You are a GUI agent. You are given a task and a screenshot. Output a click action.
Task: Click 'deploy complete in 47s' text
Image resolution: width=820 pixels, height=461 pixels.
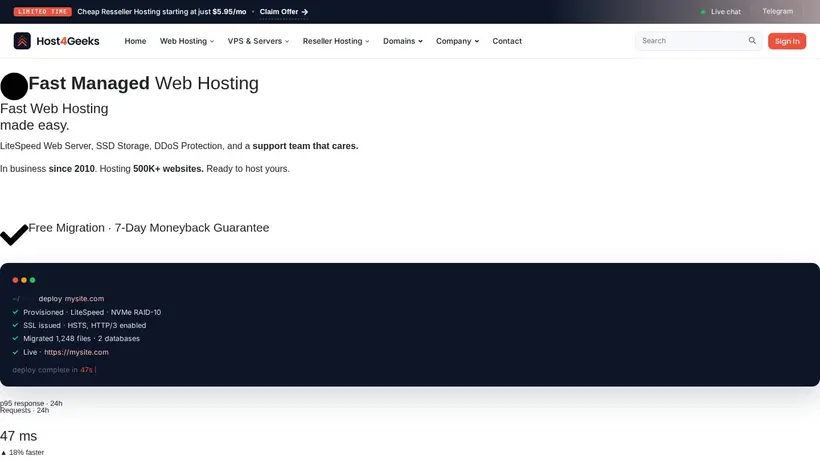click(x=52, y=370)
